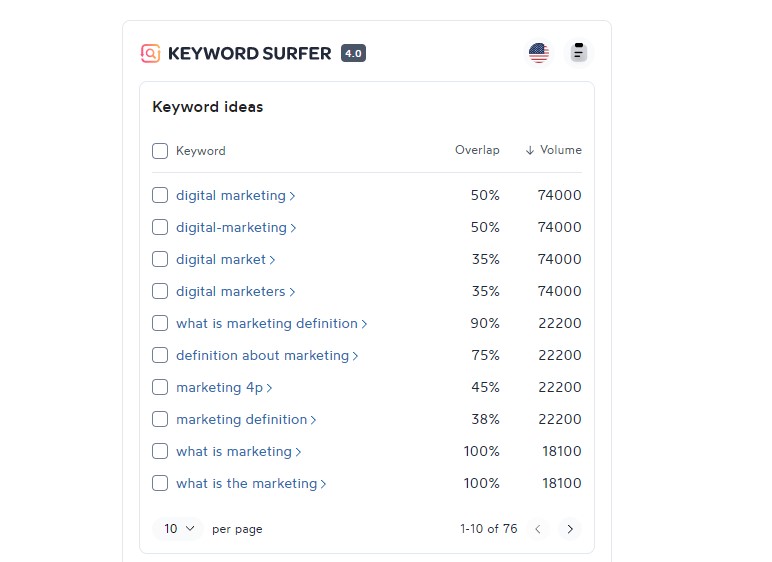
Task: Click the 'definition about marketing' link
Action: coord(262,355)
